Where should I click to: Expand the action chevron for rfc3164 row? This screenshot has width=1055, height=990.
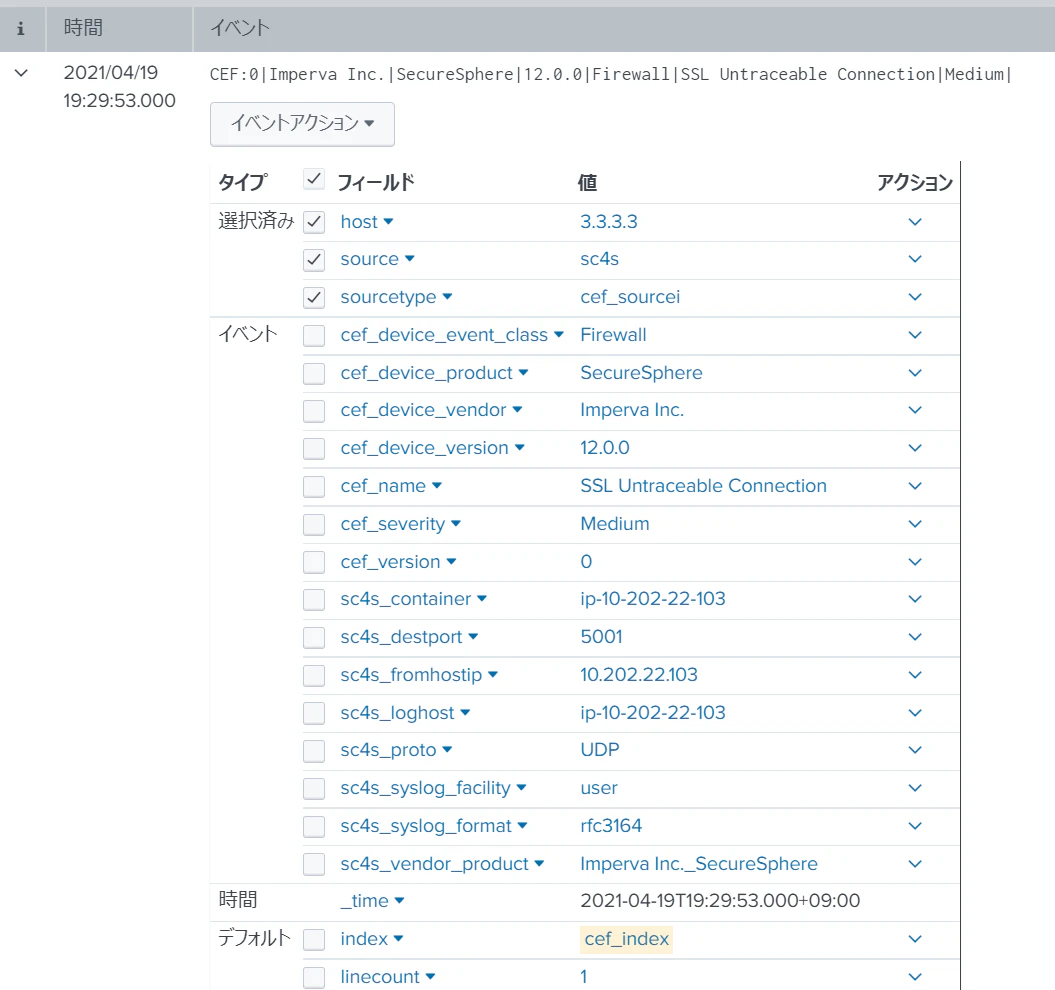(915, 826)
